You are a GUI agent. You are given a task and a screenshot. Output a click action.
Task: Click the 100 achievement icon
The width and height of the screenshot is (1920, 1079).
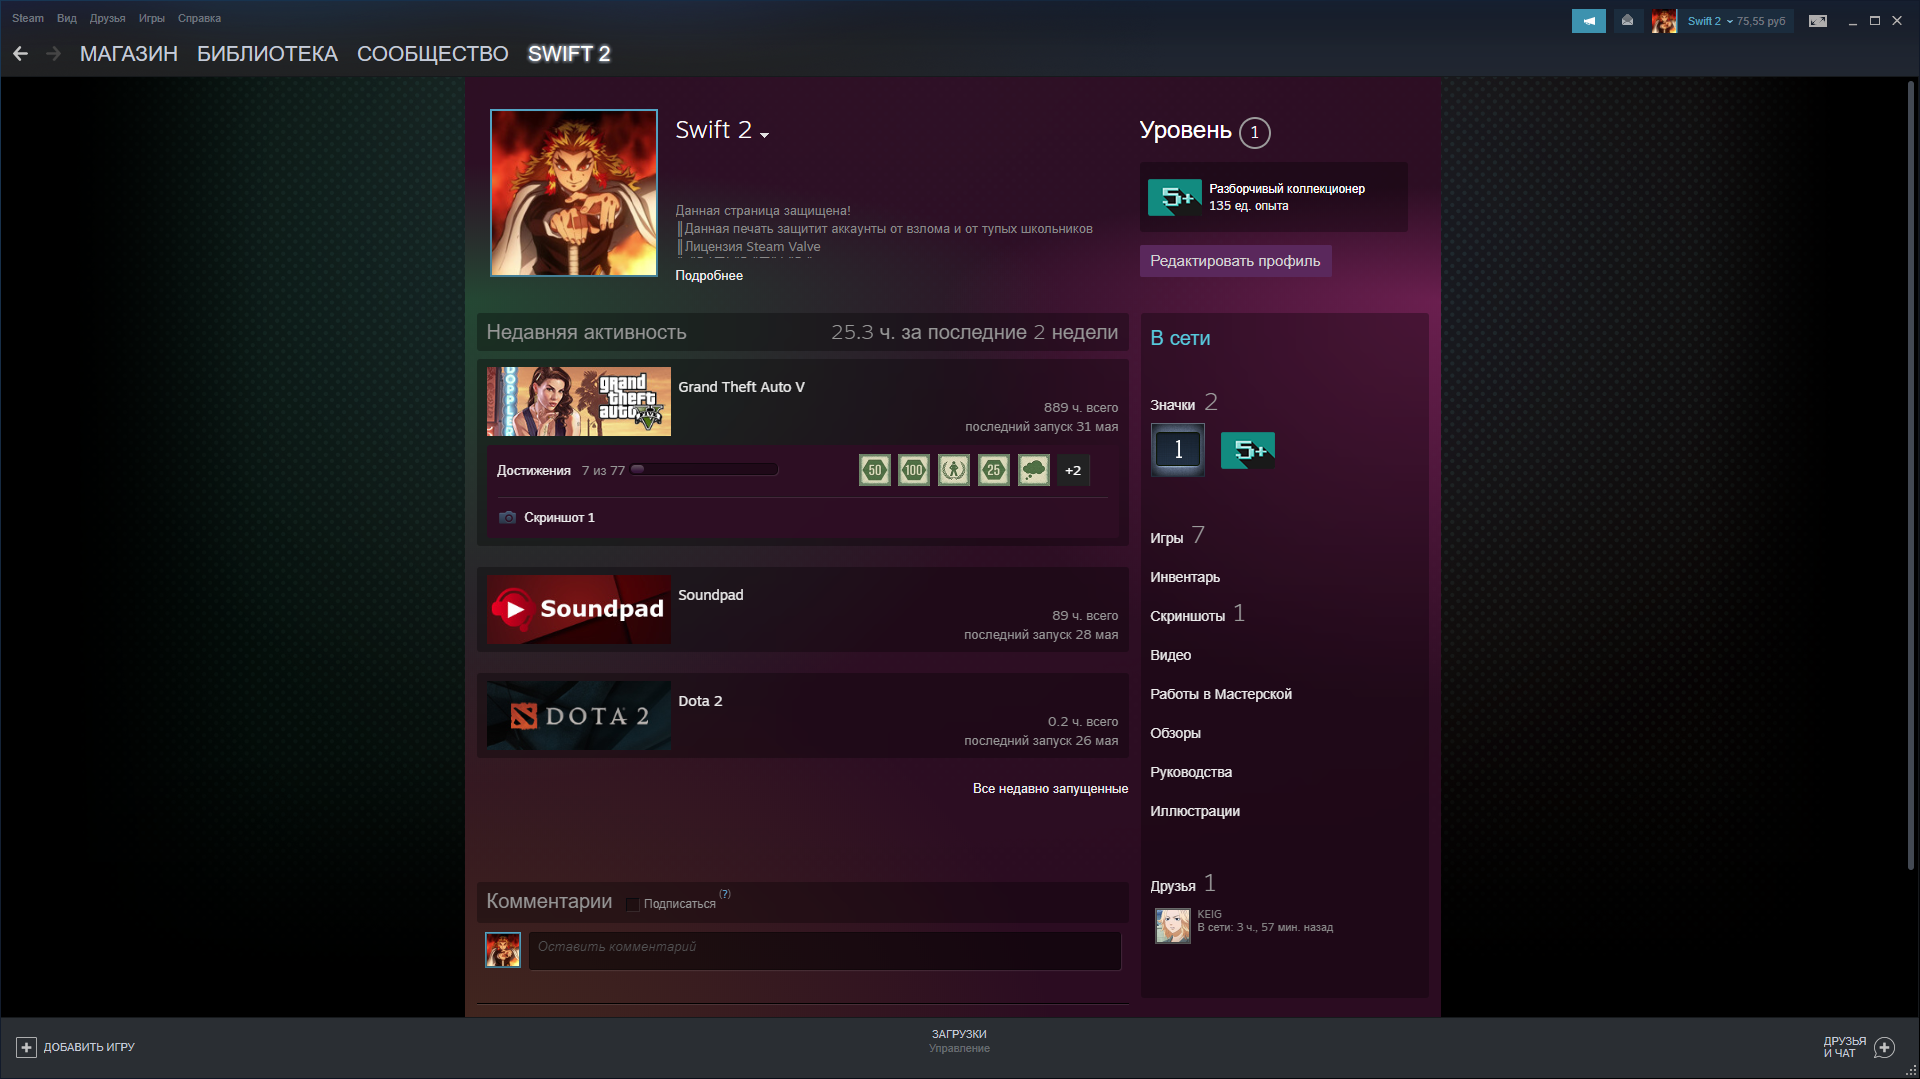point(914,470)
